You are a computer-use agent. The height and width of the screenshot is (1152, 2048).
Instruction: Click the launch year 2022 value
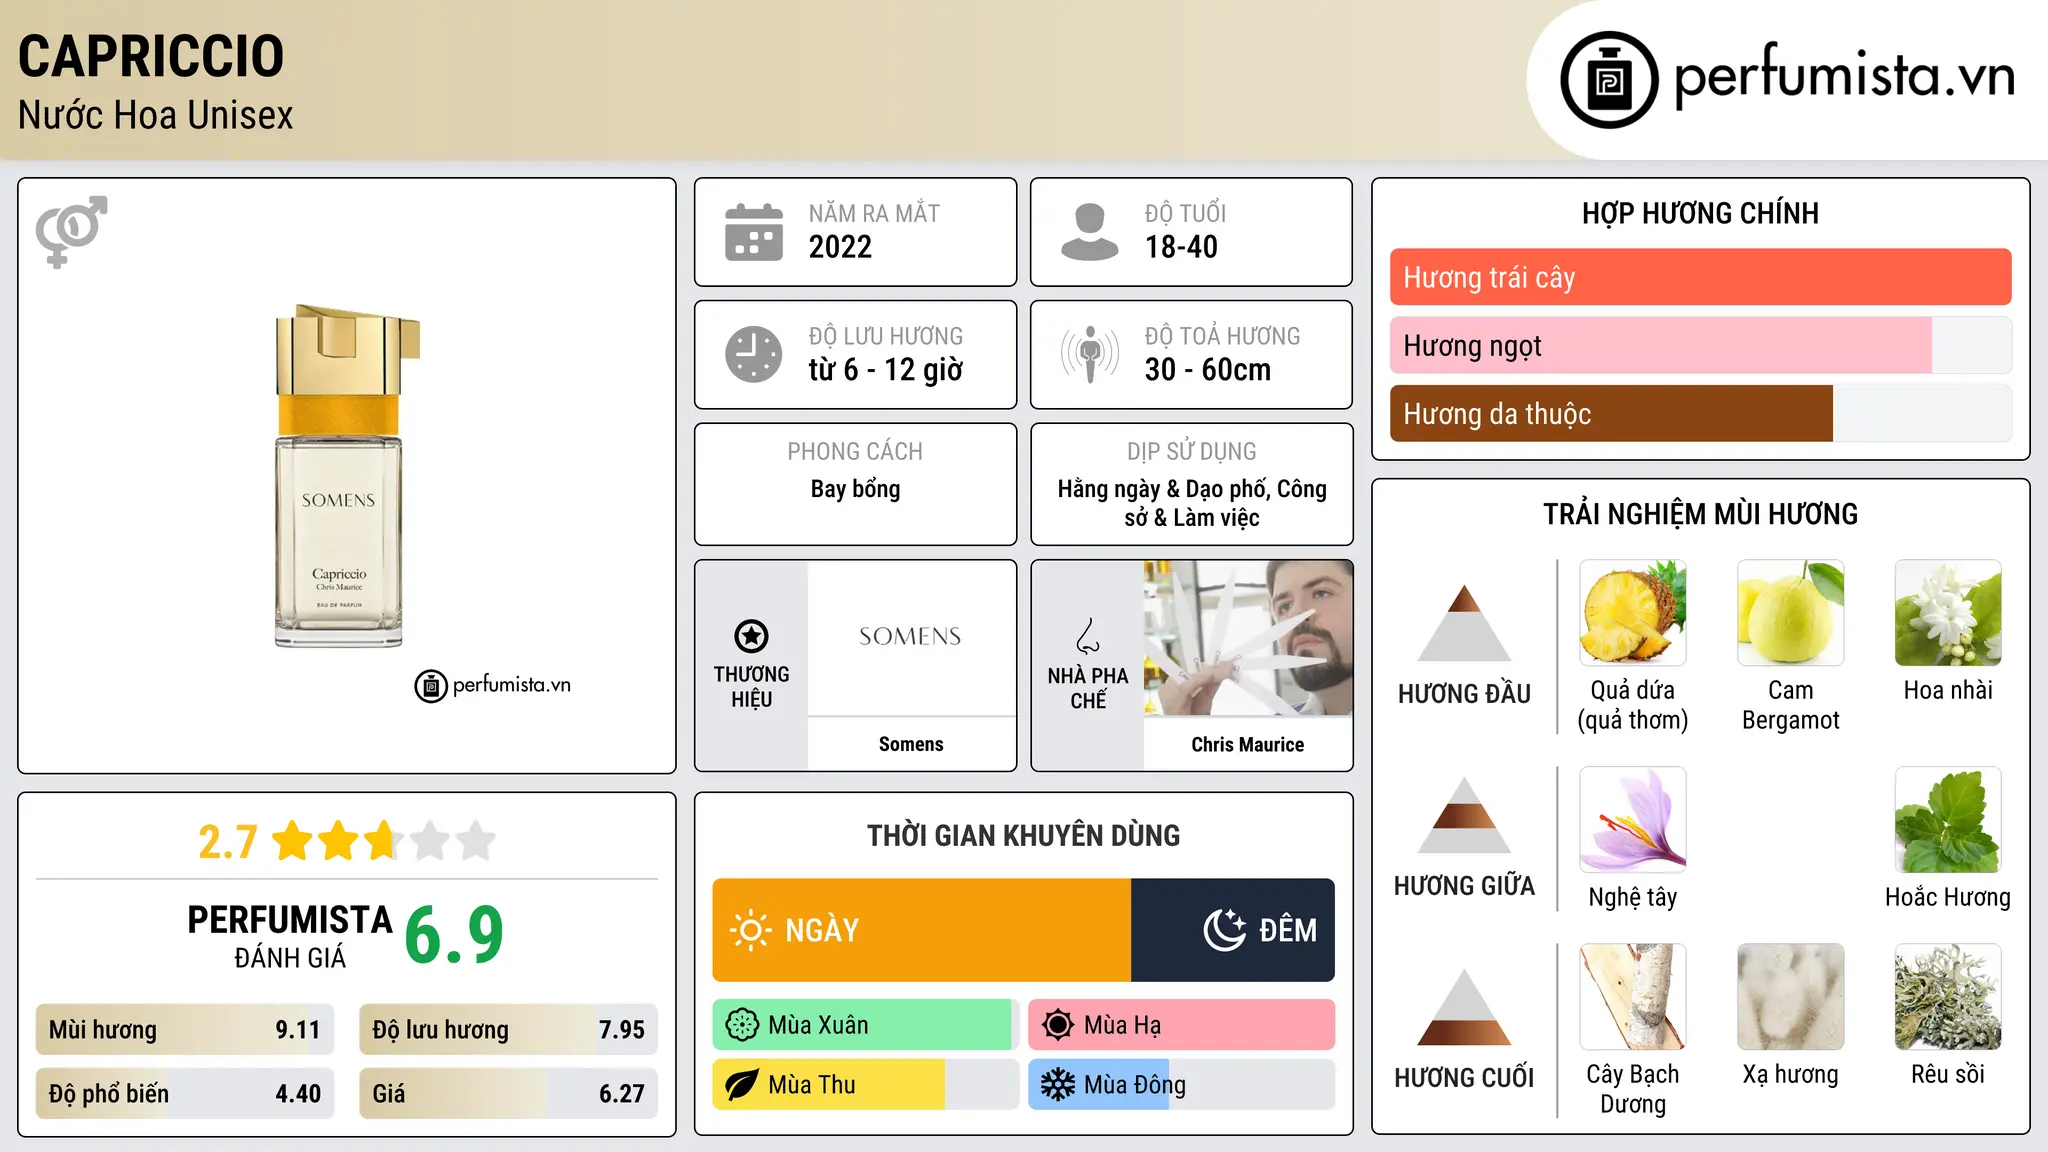(840, 247)
